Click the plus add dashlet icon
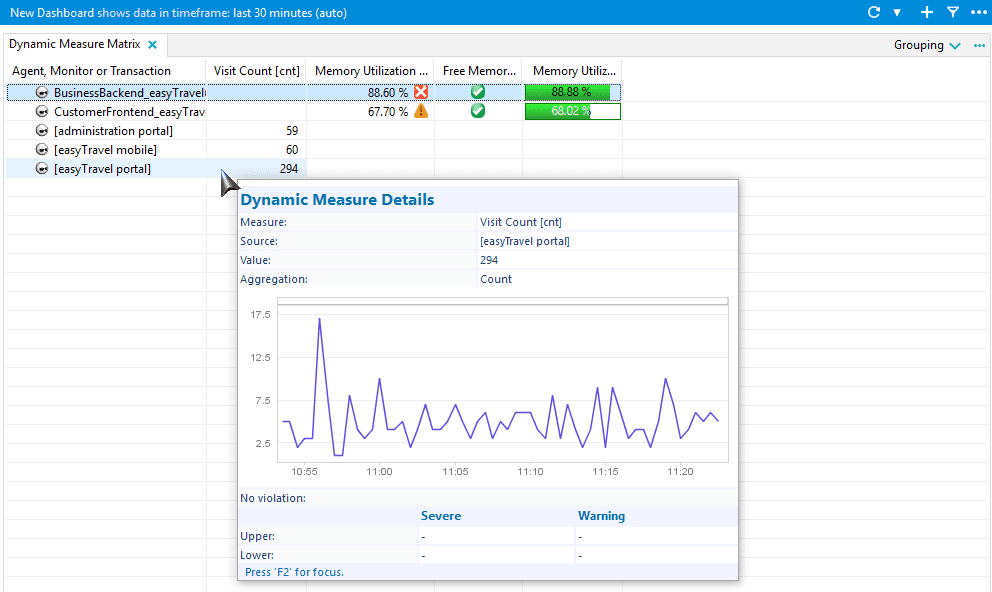 (x=926, y=12)
